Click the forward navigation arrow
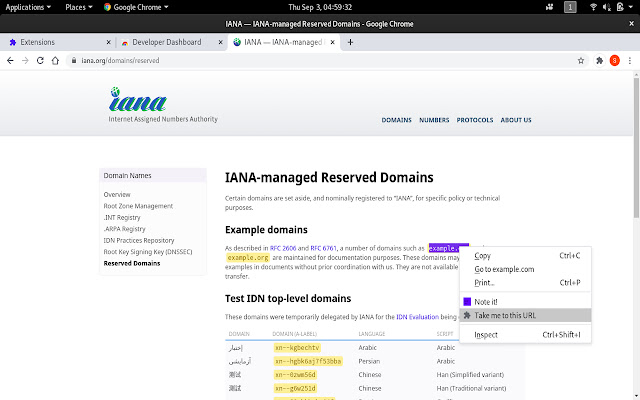640x400 pixels. pos(25,60)
